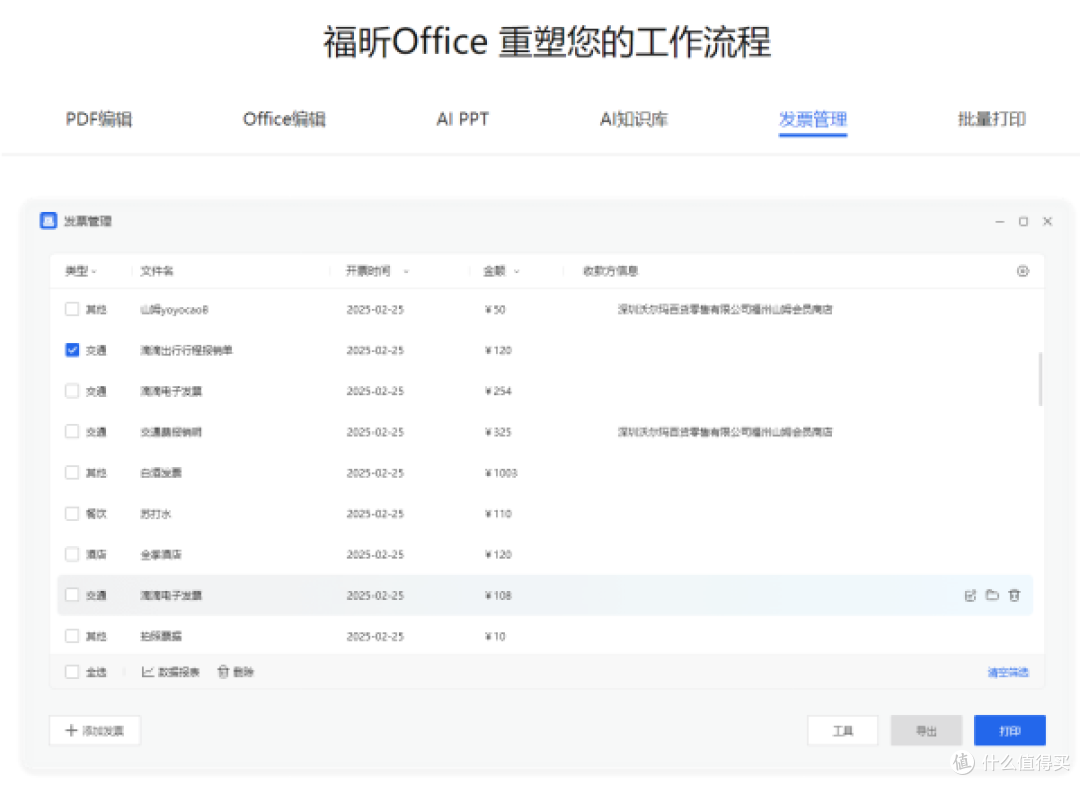This screenshot has height=785, width=1080.
Task: Click file name 全季酒店
Action: 161,554
